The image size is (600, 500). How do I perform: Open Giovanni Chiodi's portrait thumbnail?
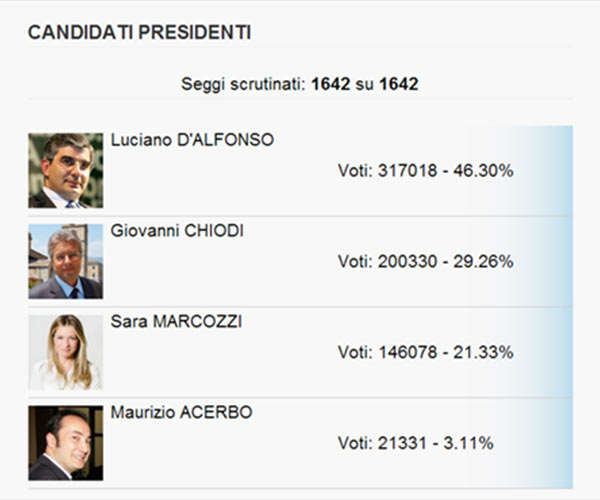[x=65, y=261]
